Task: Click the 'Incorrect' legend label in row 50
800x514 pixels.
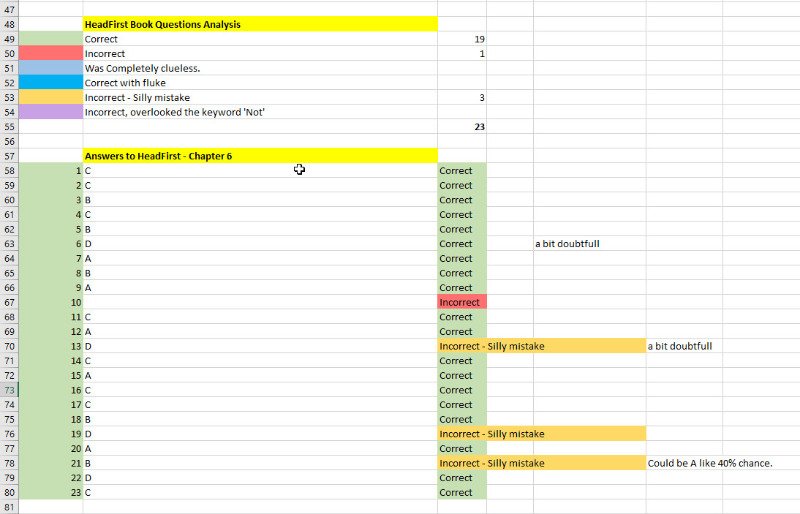Action: pos(260,54)
